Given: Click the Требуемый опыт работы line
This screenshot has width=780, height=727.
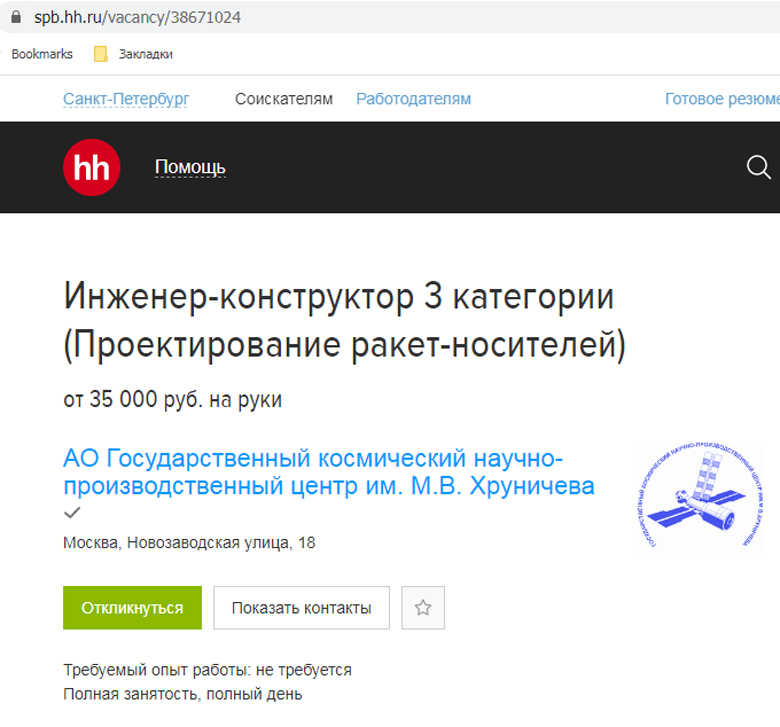Looking at the screenshot, I should 207,670.
